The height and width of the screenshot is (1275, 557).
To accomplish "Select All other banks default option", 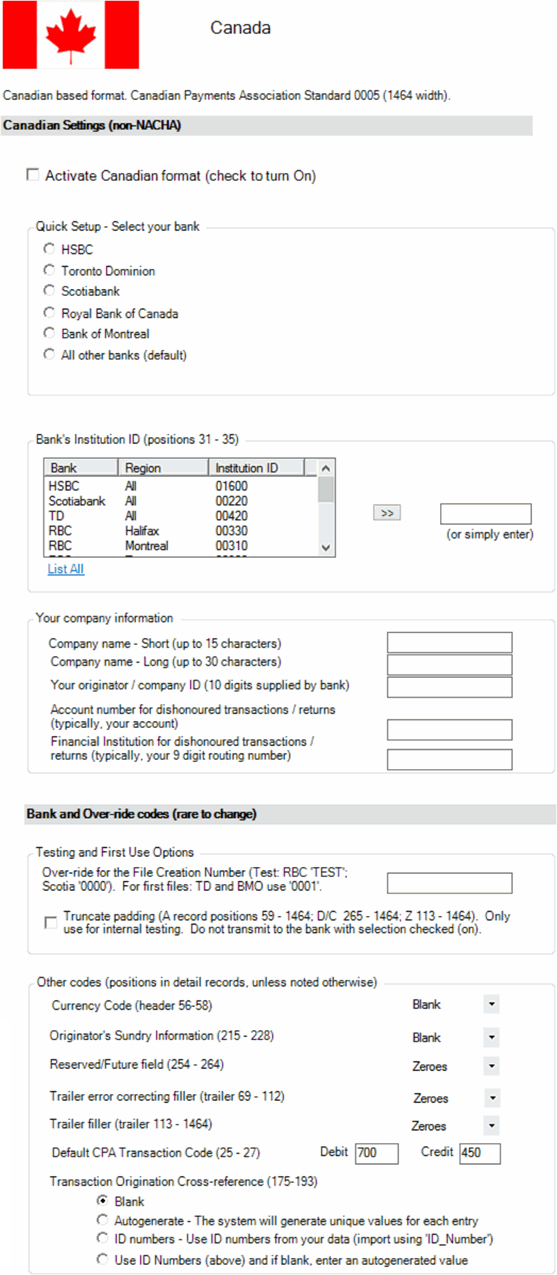I will tap(49, 354).
